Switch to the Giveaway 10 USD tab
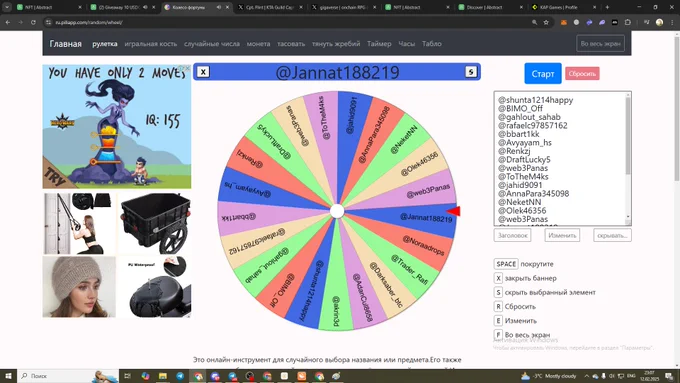This screenshot has height=383, width=680. point(119,7)
